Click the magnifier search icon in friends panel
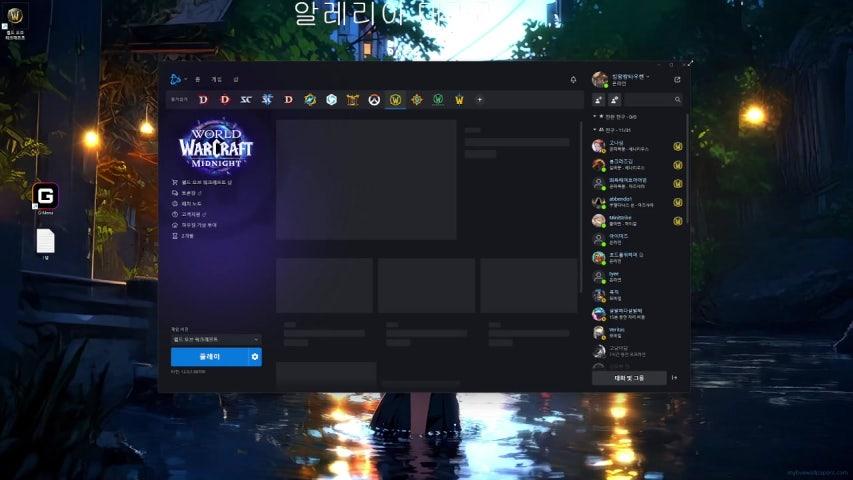This screenshot has height=480, width=853. tap(677, 100)
